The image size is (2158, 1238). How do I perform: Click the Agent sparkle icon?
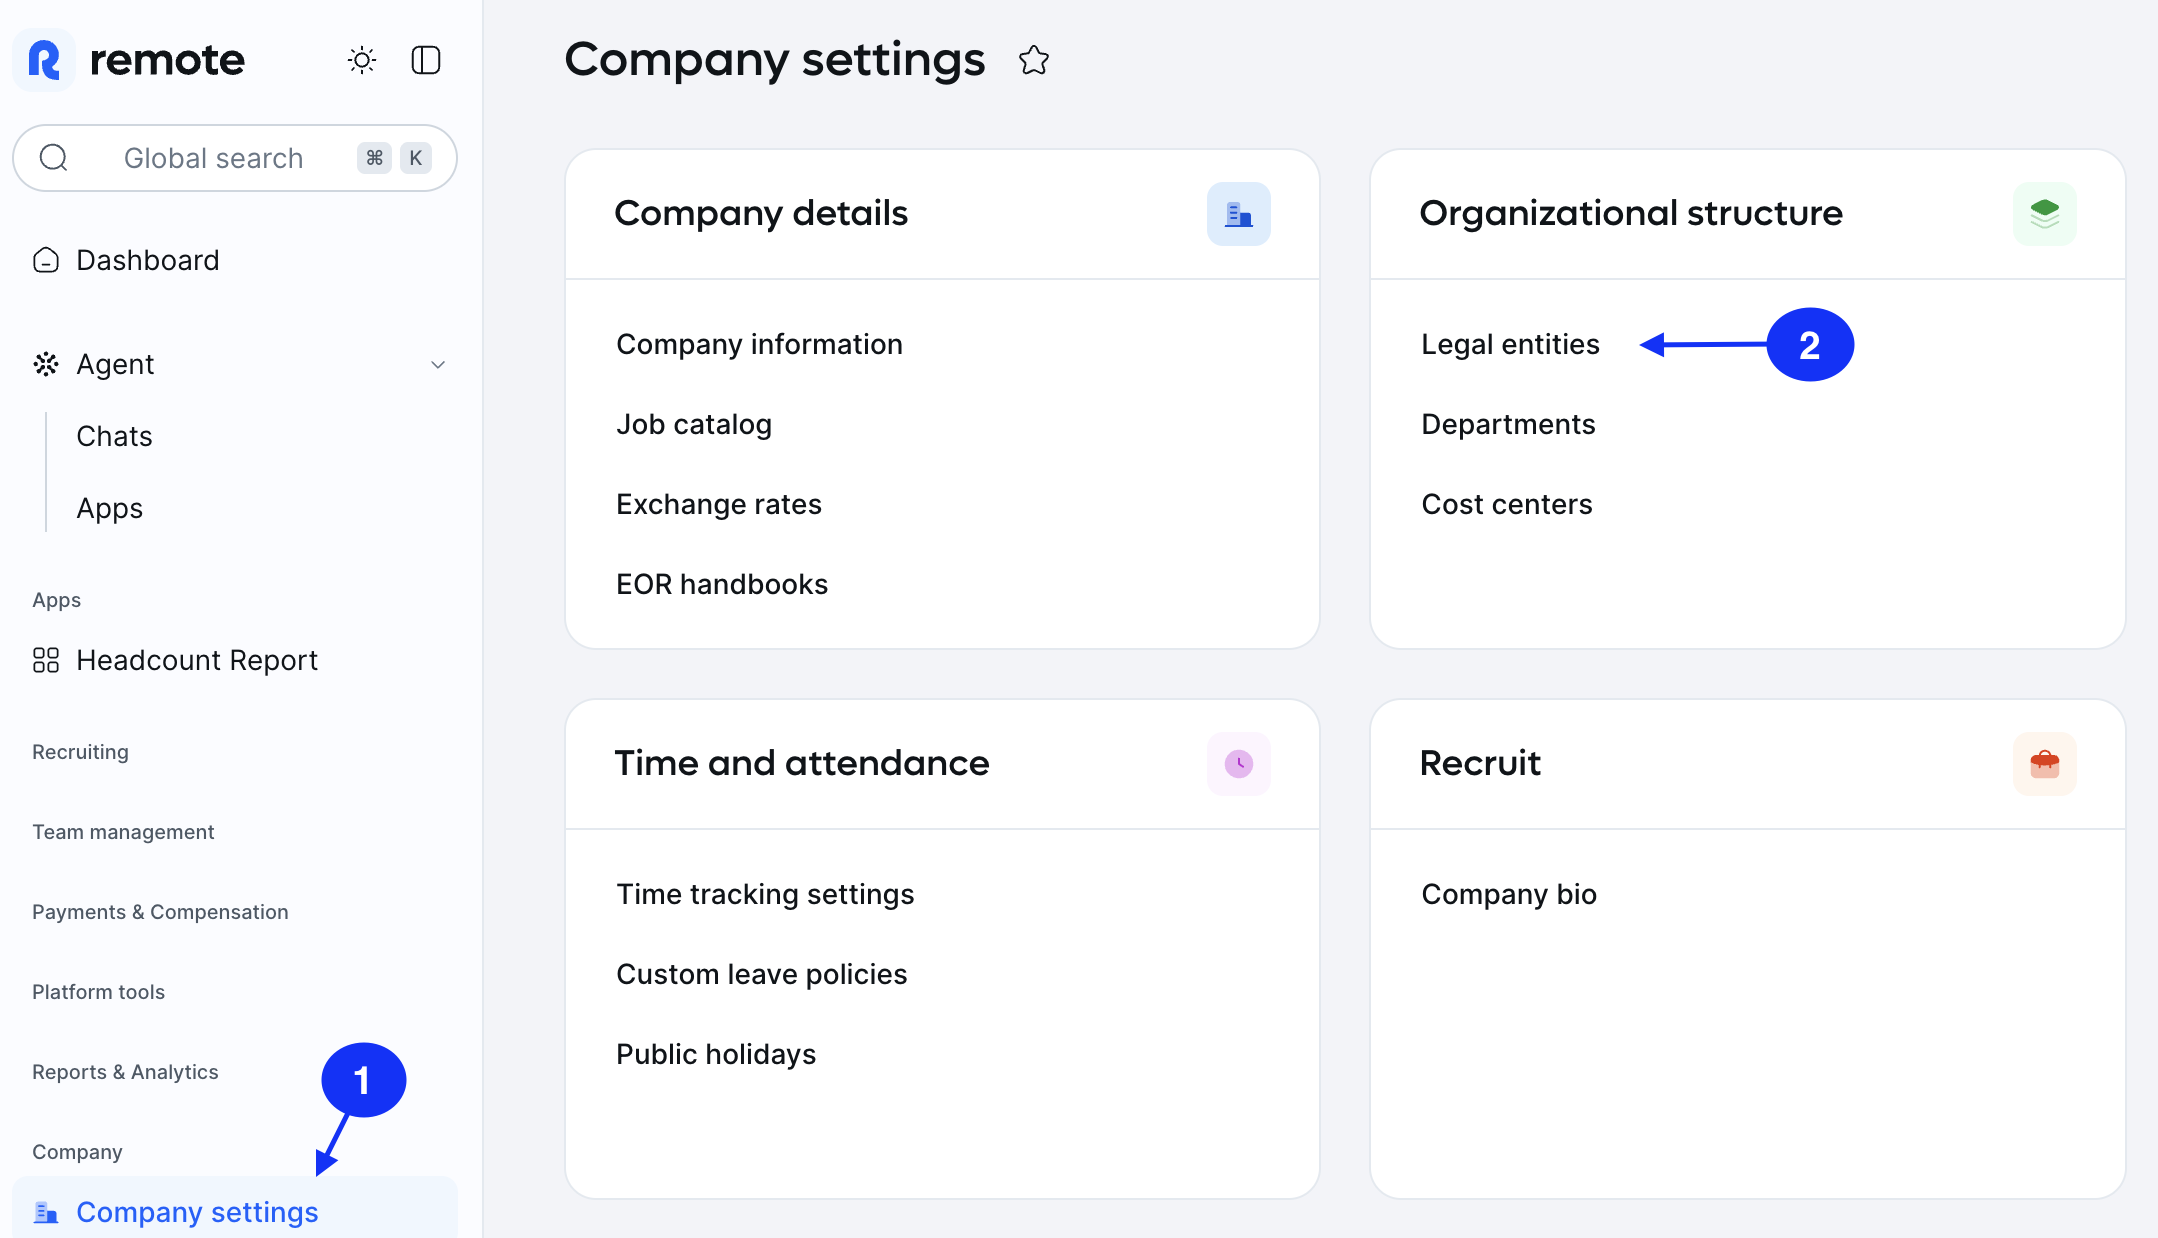(x=46, y=364)
